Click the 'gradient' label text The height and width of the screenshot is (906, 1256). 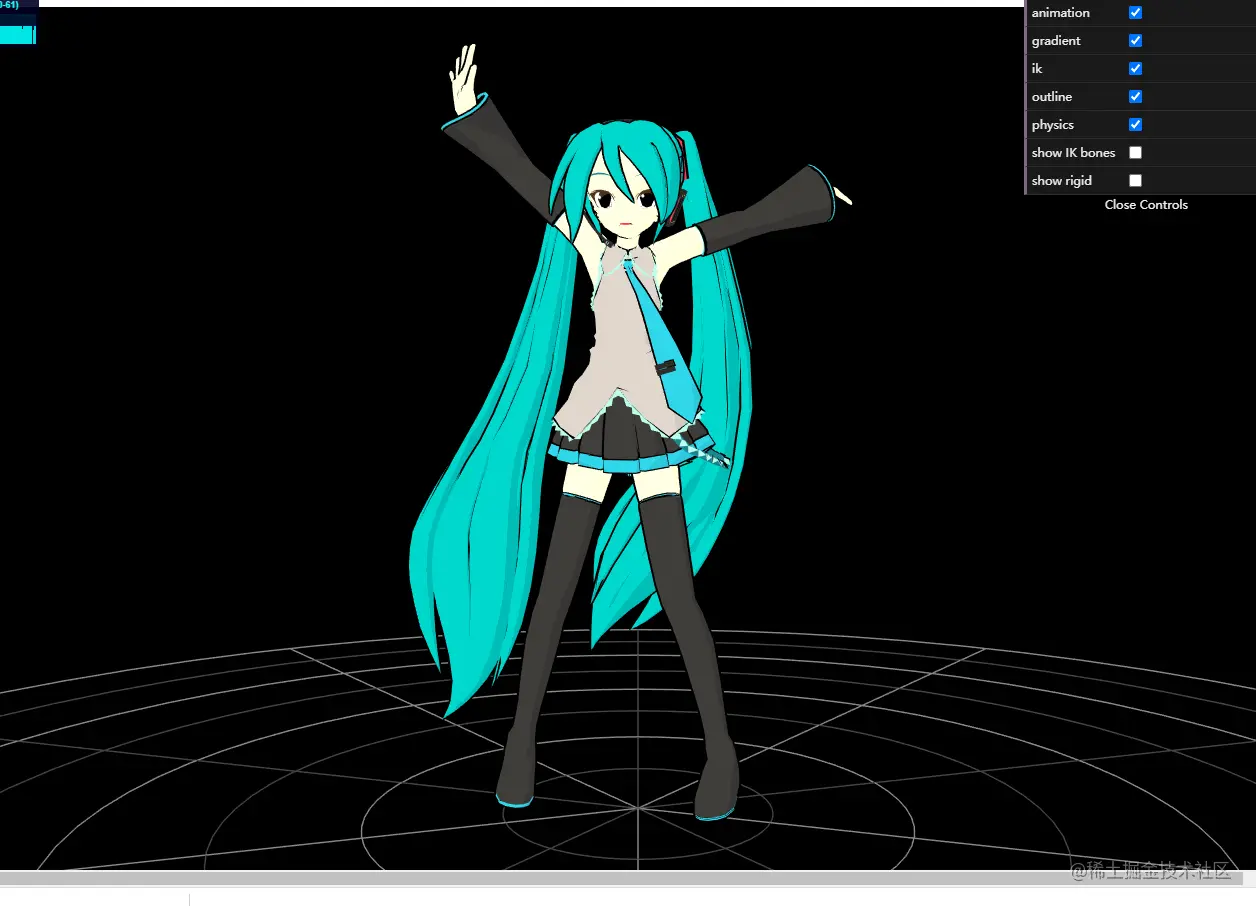pos(1056,41)
